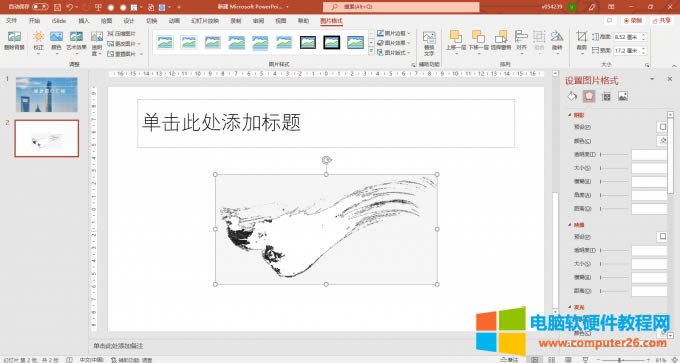680x363 pixels.
Task: Expand the picture styles gallery More arrow
Action: [371, 51]
